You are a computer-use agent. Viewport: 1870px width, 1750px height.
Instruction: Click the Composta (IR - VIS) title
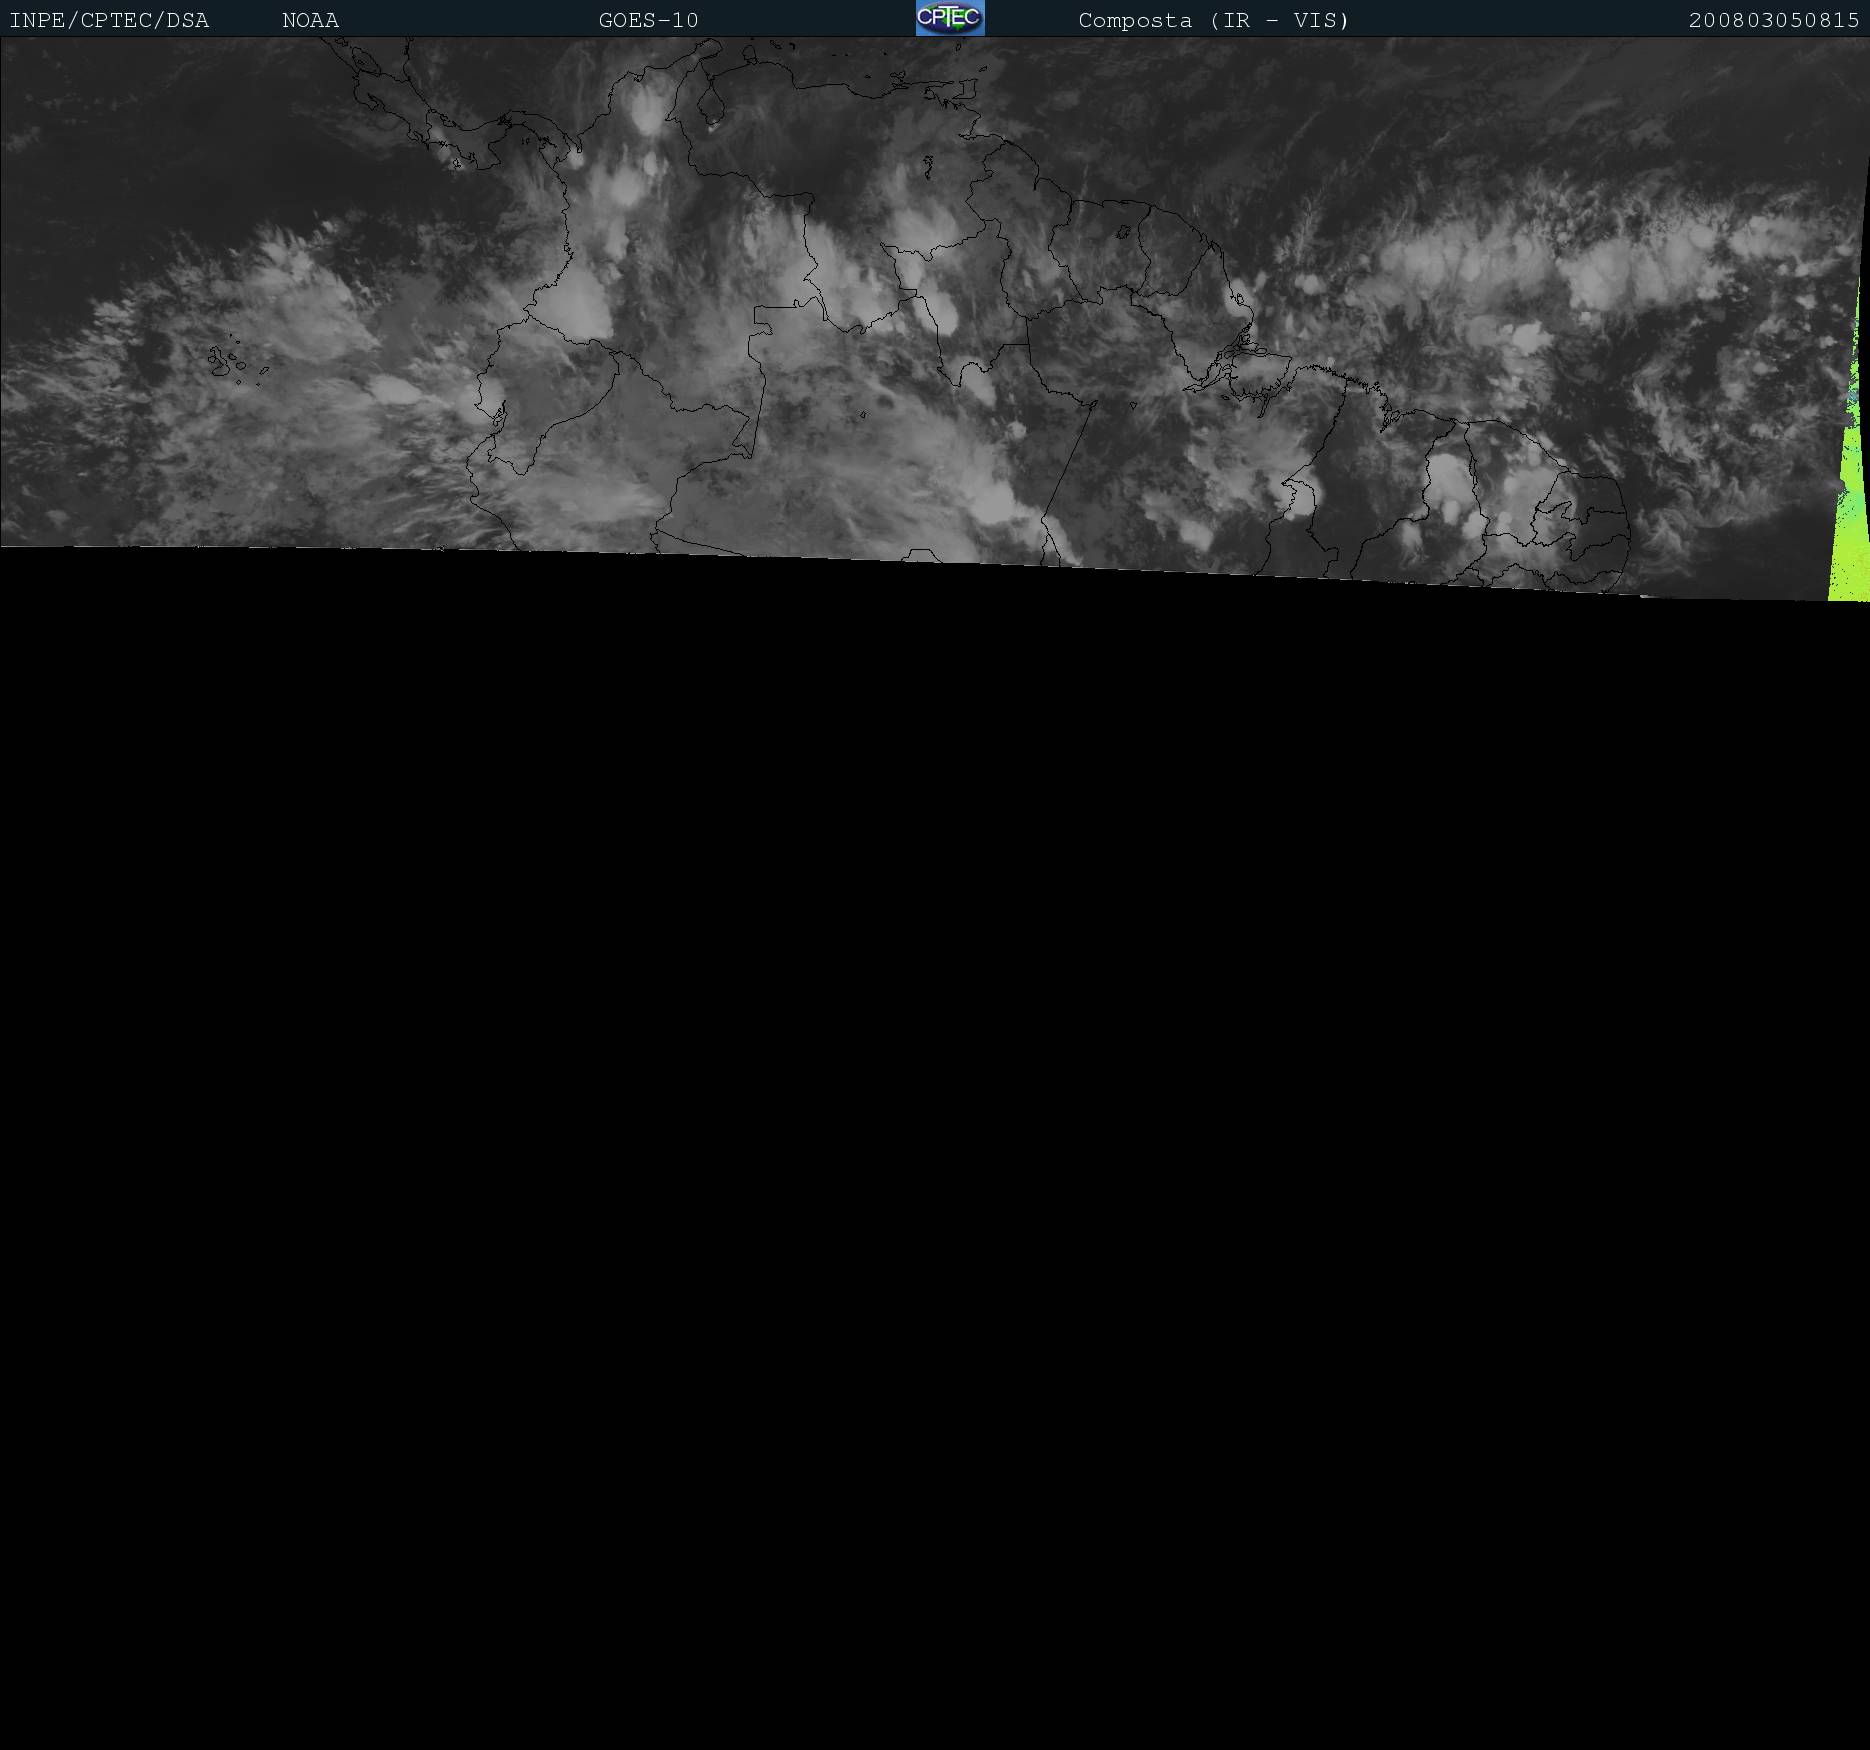[x=1213, y=21]
